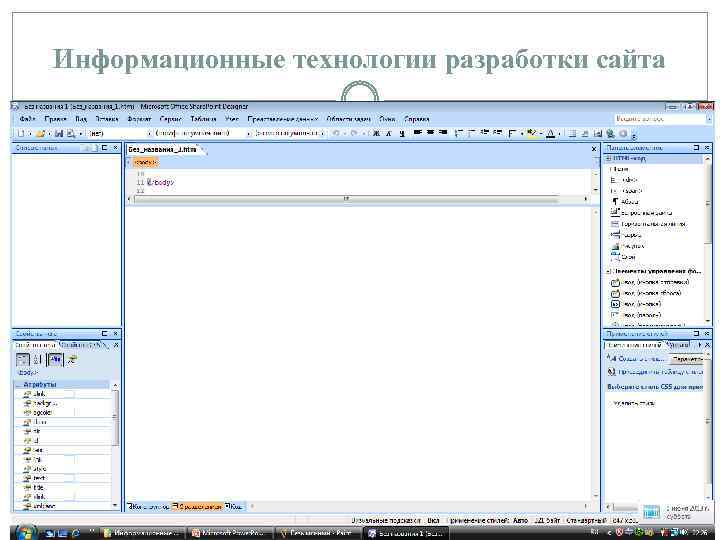Apply underline with the Ч icon

pyautogui.click(x=402, y=134)
